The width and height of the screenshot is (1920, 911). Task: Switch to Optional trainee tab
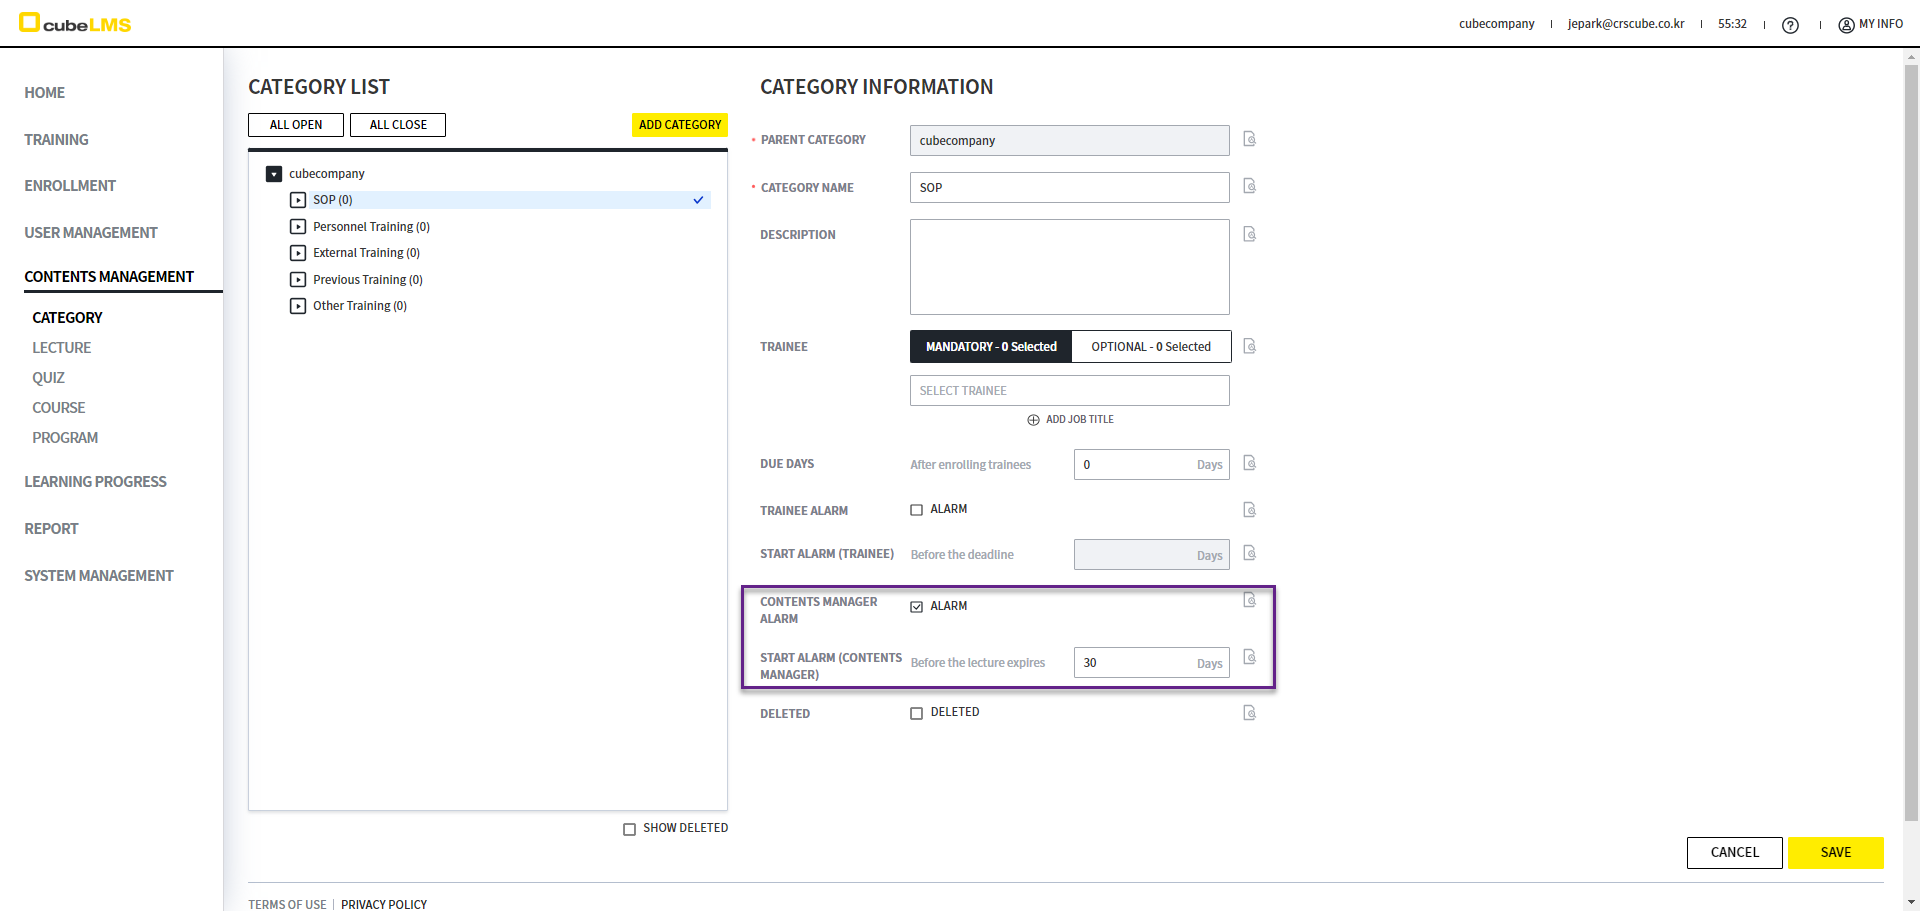[x=1150, y=347]
